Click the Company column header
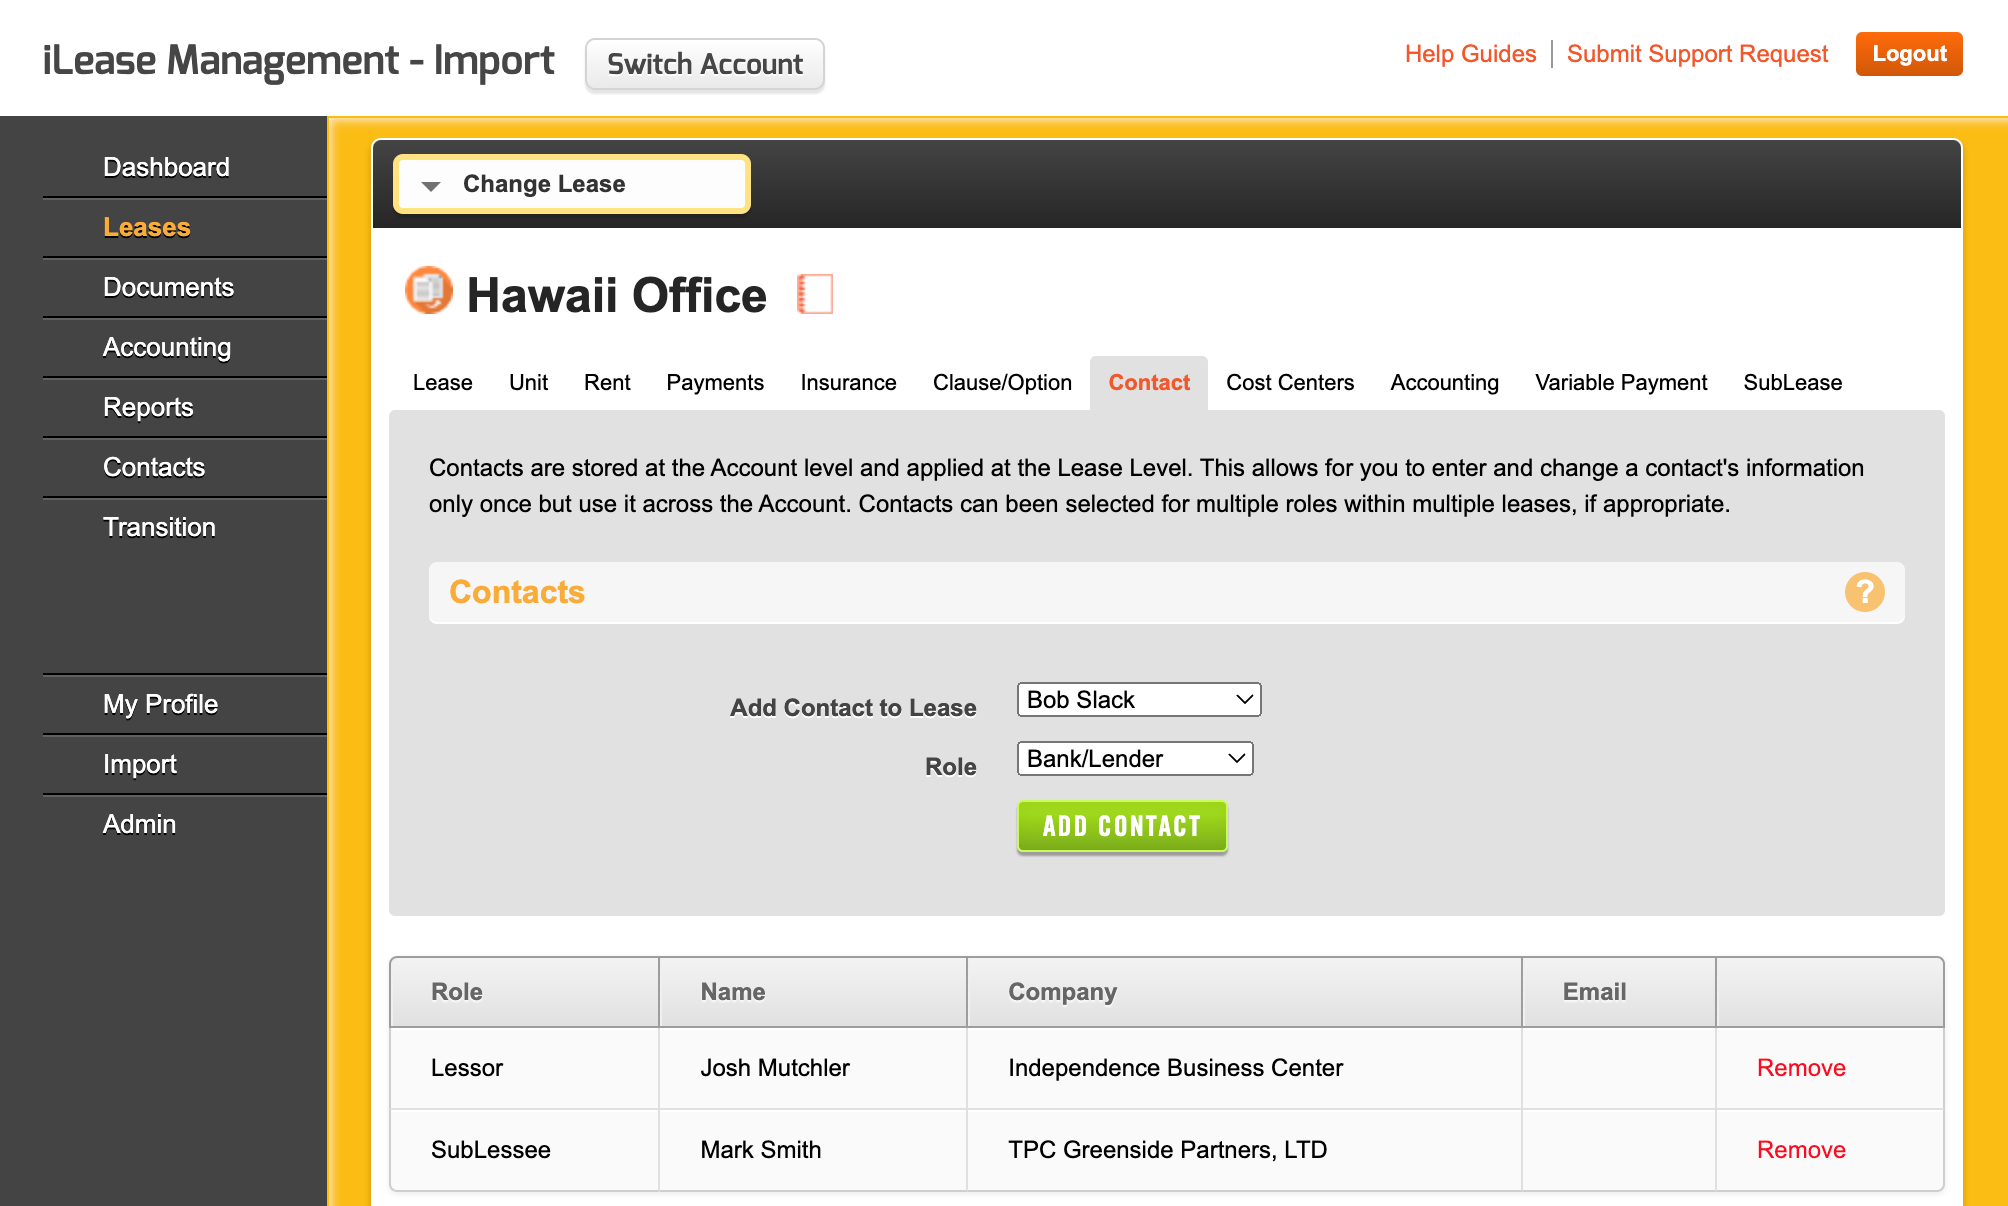This screenshot has width=2008, height=1206. click(1244, 992)
